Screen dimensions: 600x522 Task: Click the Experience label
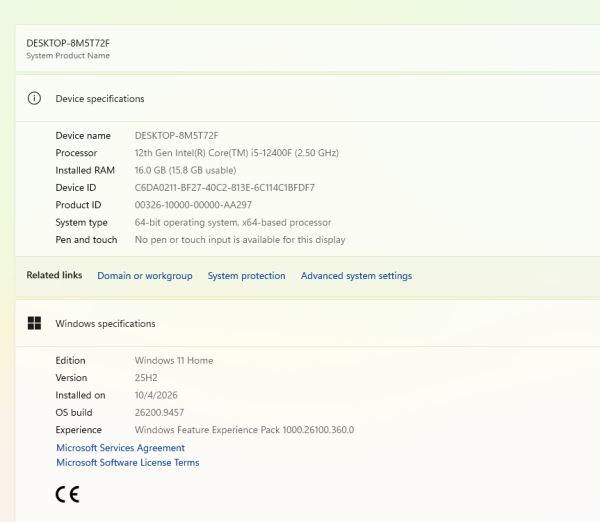point(78,430)
